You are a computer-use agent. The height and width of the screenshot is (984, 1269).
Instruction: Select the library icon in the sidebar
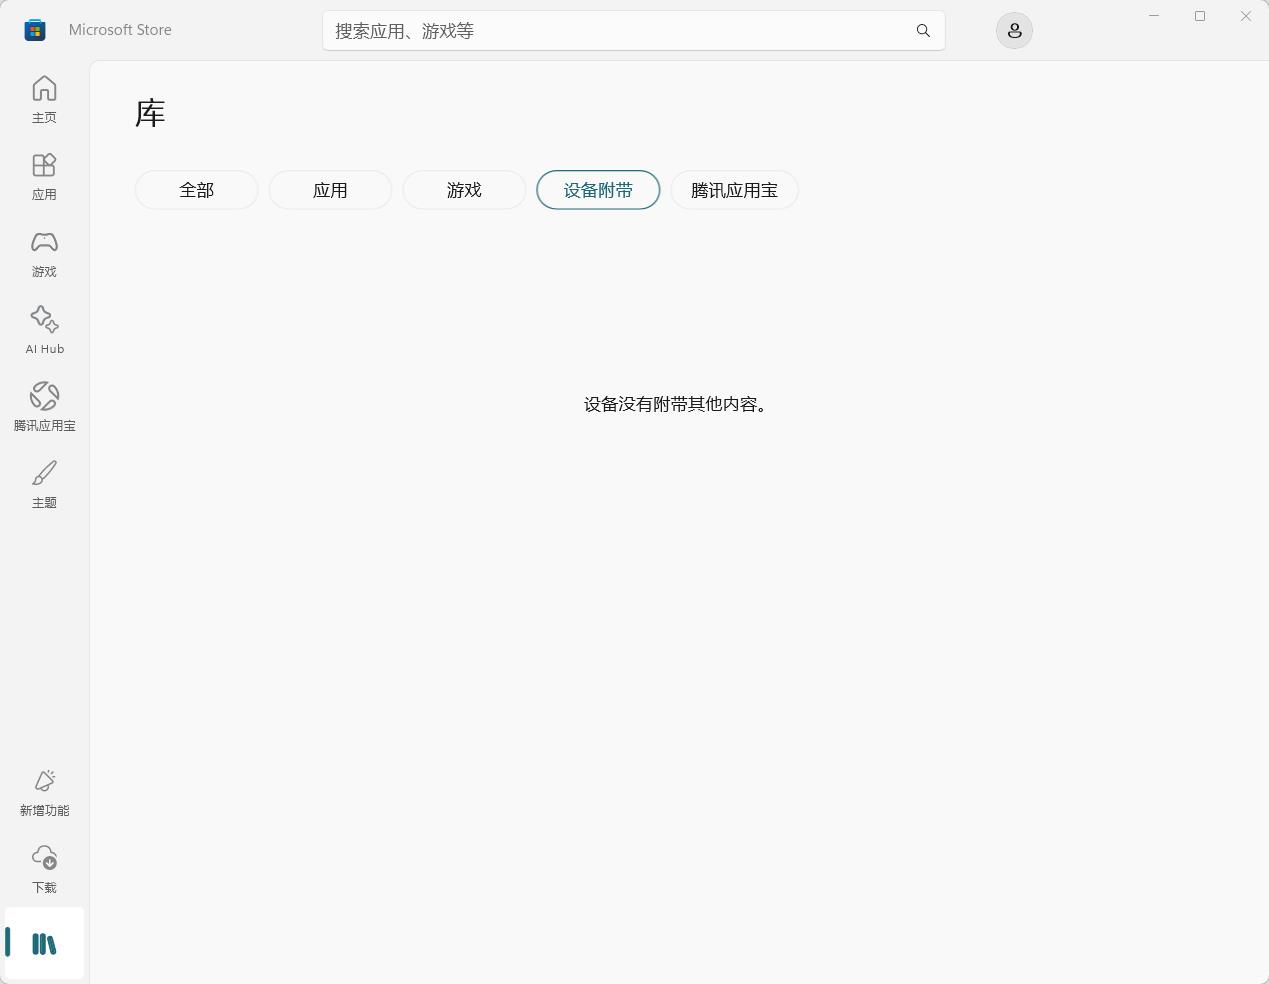click(x=44, y=943)
